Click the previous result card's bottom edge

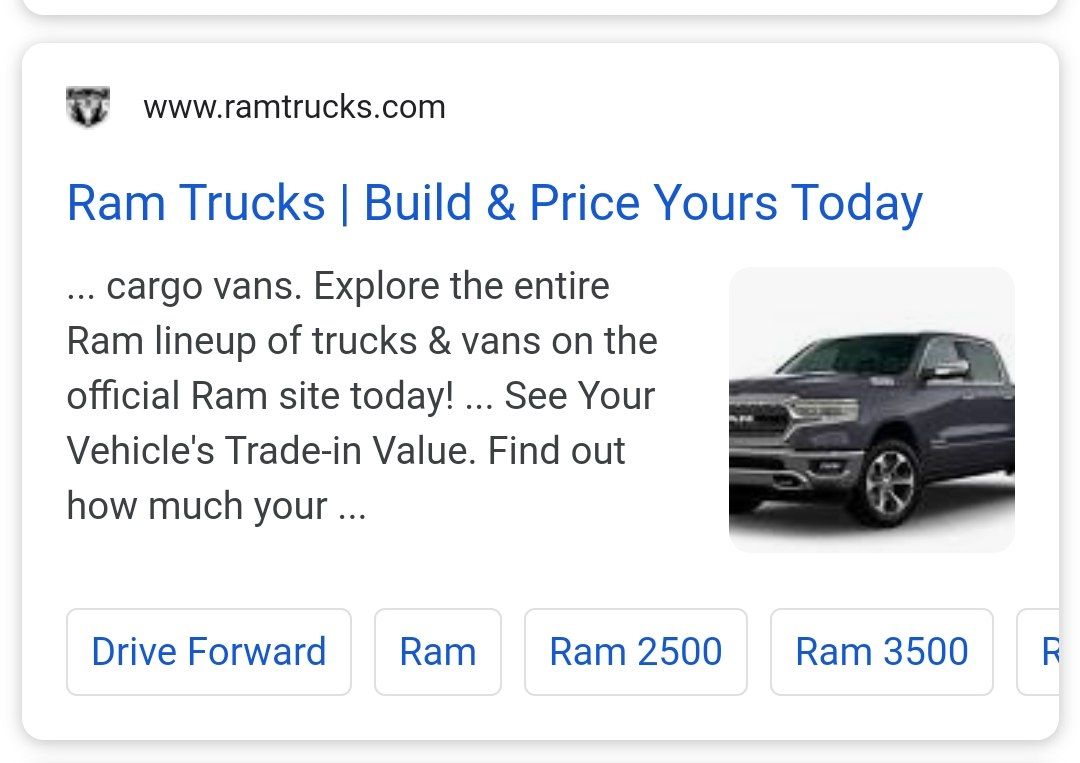540,8
